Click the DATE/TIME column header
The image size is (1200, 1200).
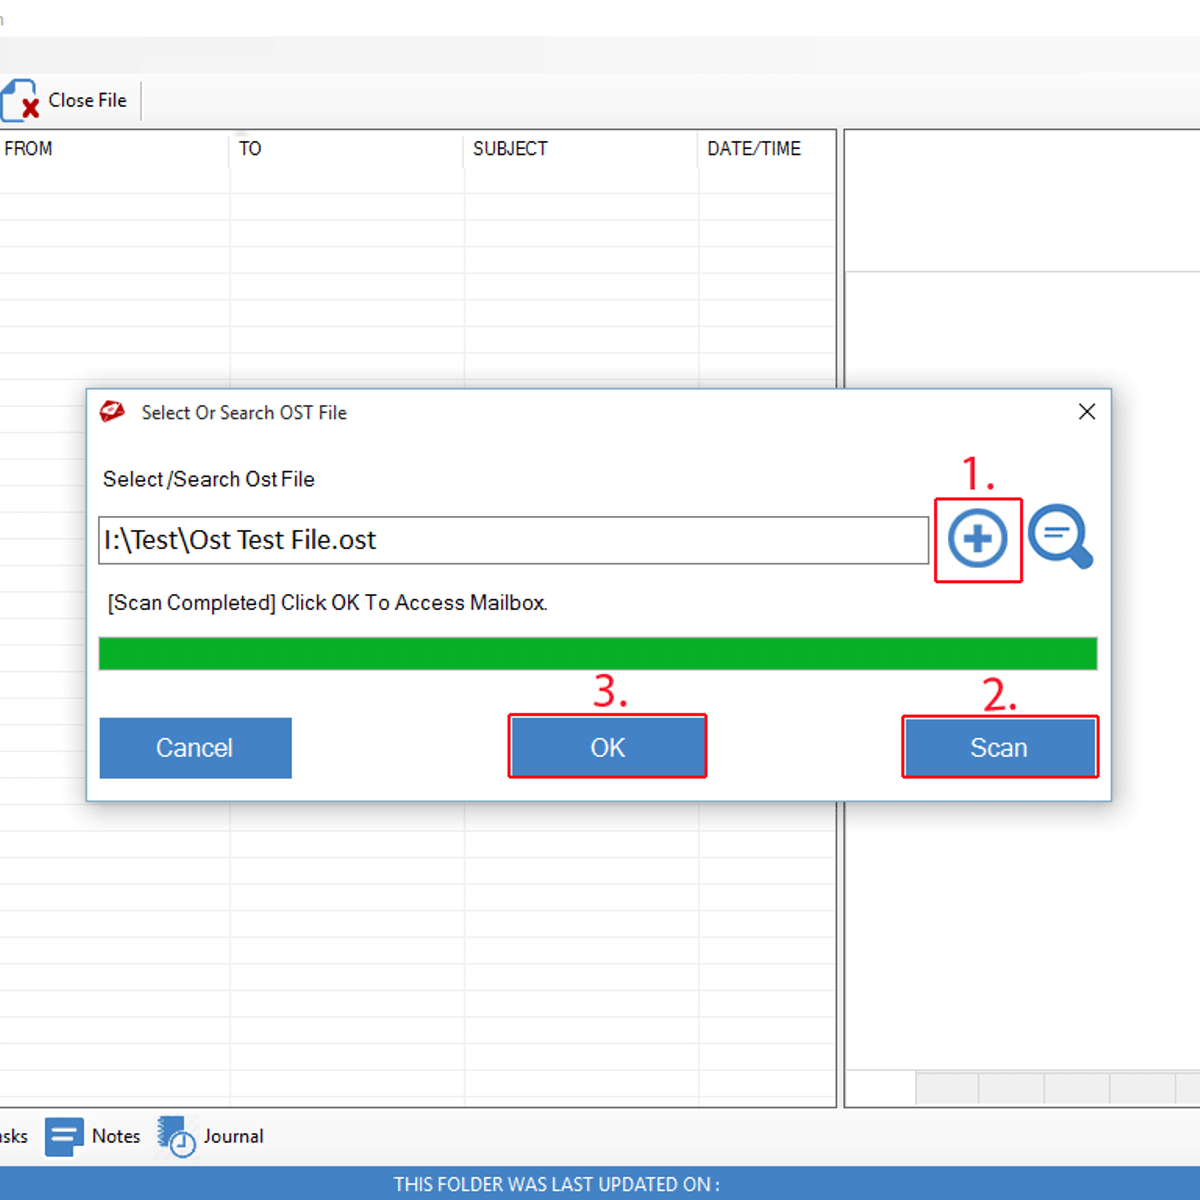pos(754,149)
